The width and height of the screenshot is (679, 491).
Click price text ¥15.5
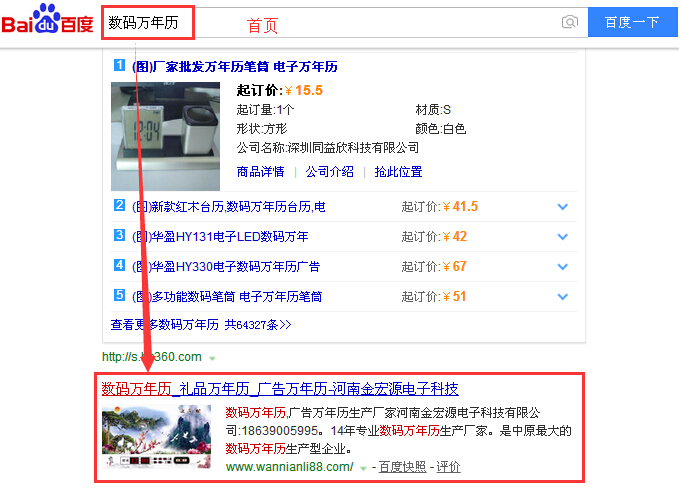304,90
